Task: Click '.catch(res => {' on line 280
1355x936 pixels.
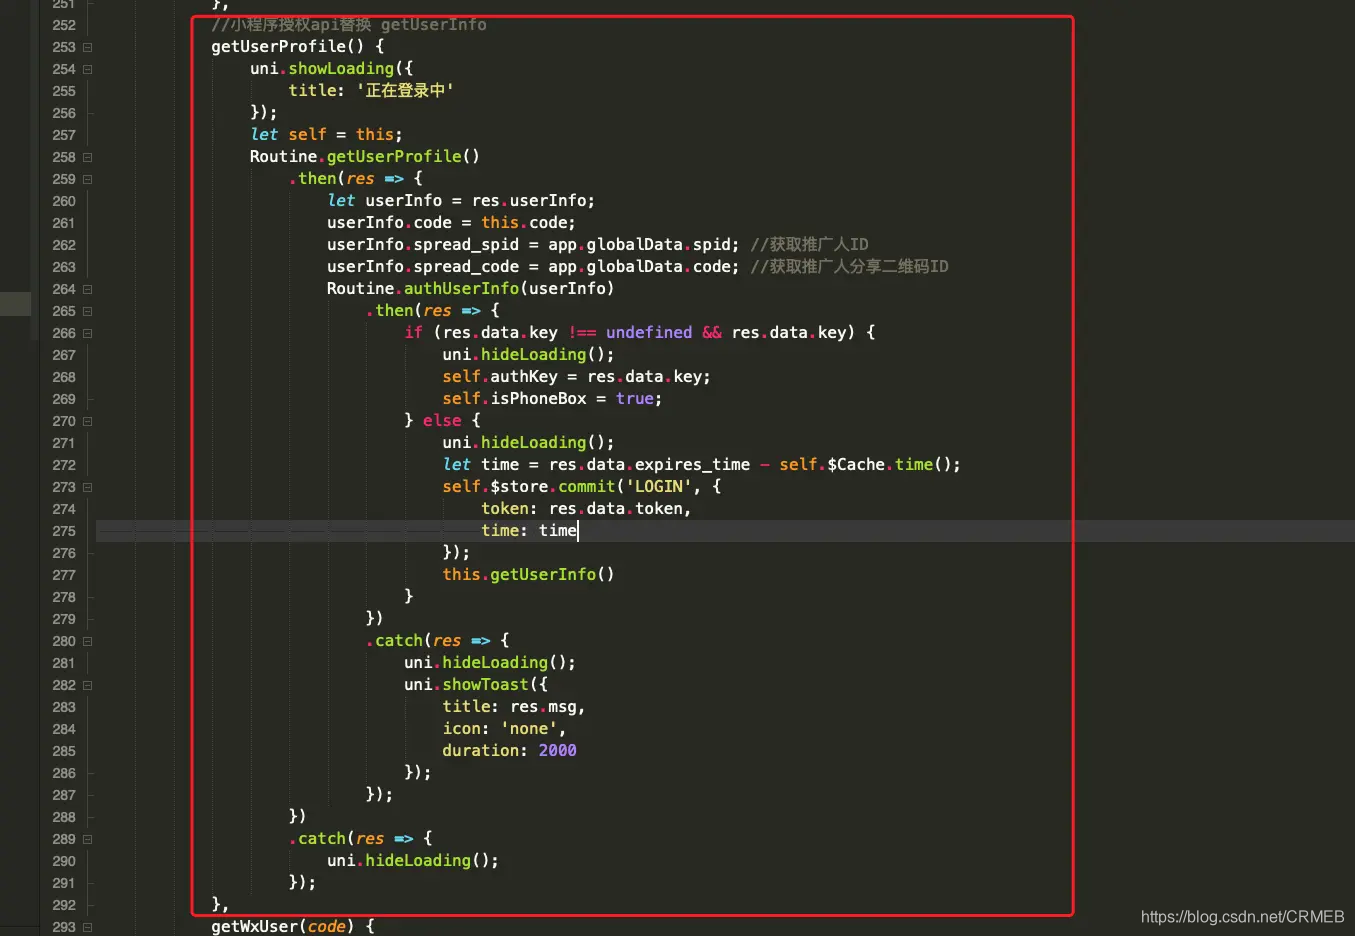Action: click(437, 640)
